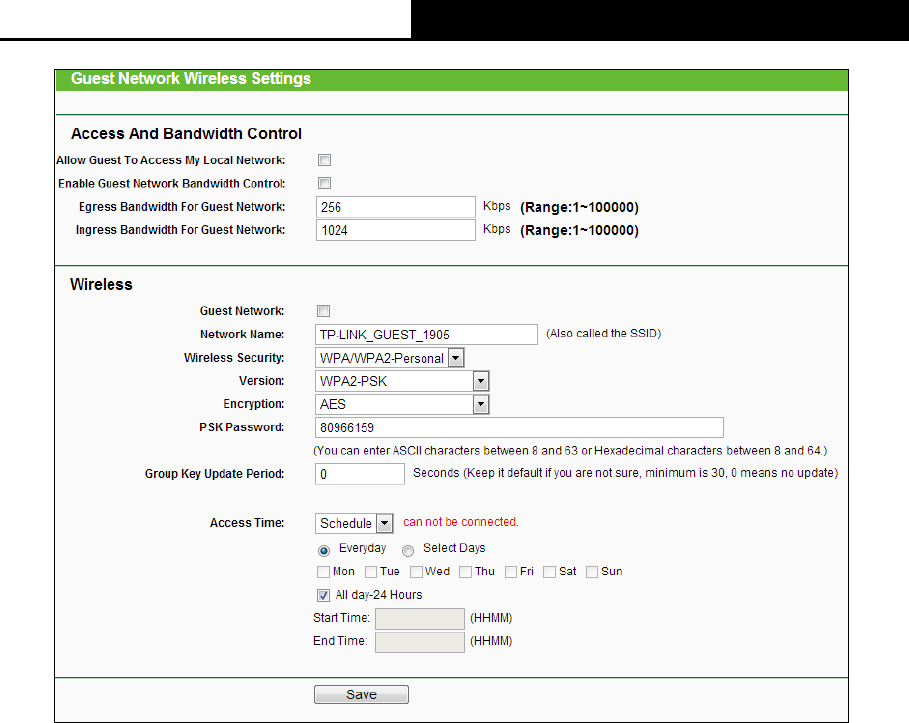Click the 'Group Key Update Period:' label

click(214, 474)
